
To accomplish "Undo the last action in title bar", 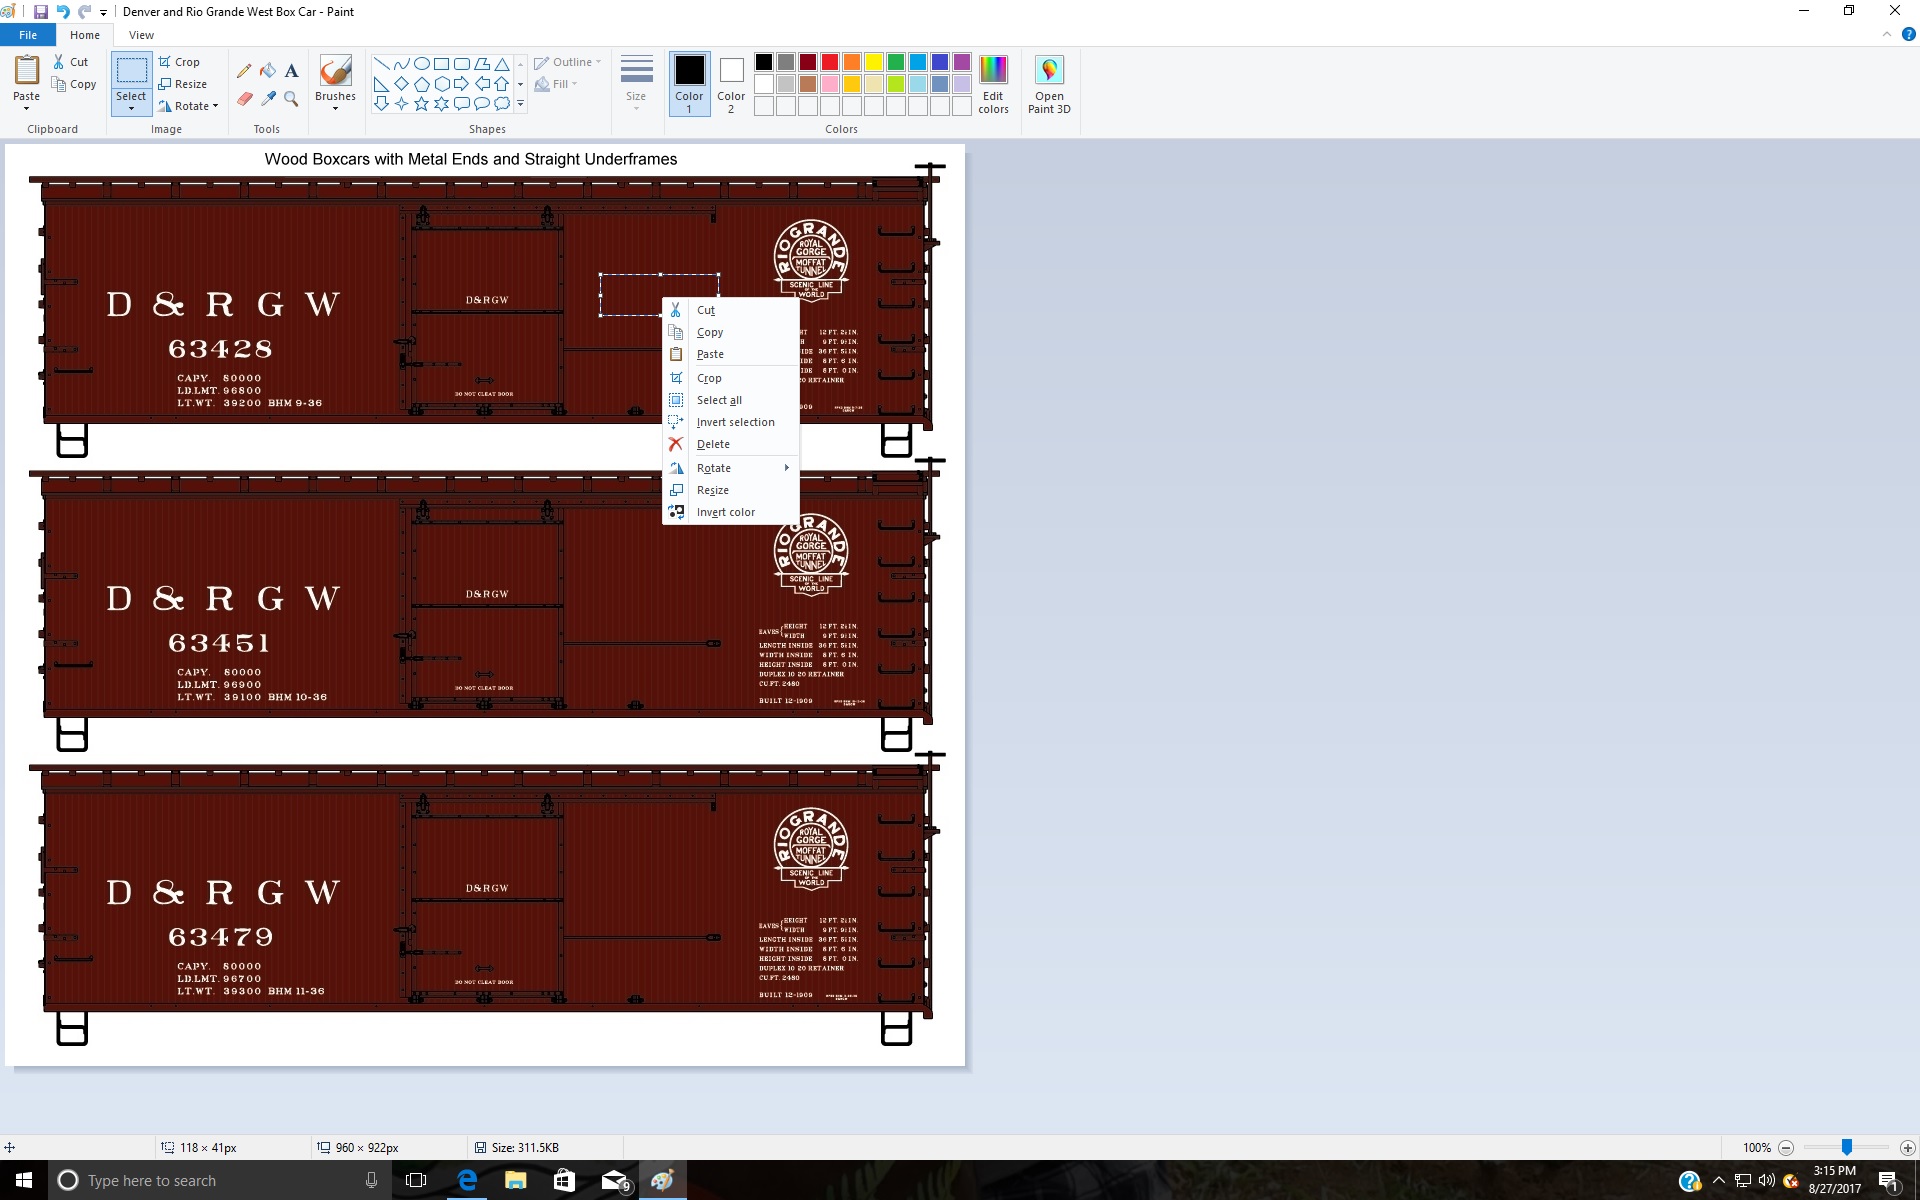I will [x=63, y=12].
